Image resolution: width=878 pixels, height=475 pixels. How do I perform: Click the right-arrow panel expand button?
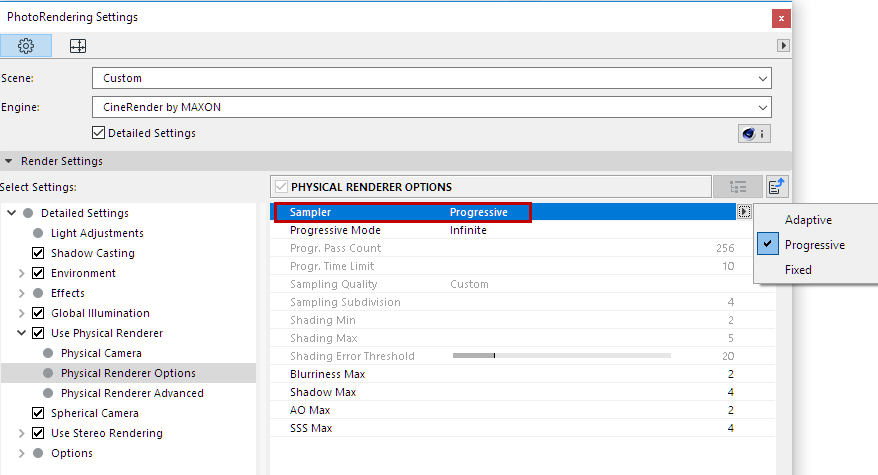click(x=783, y=45)
